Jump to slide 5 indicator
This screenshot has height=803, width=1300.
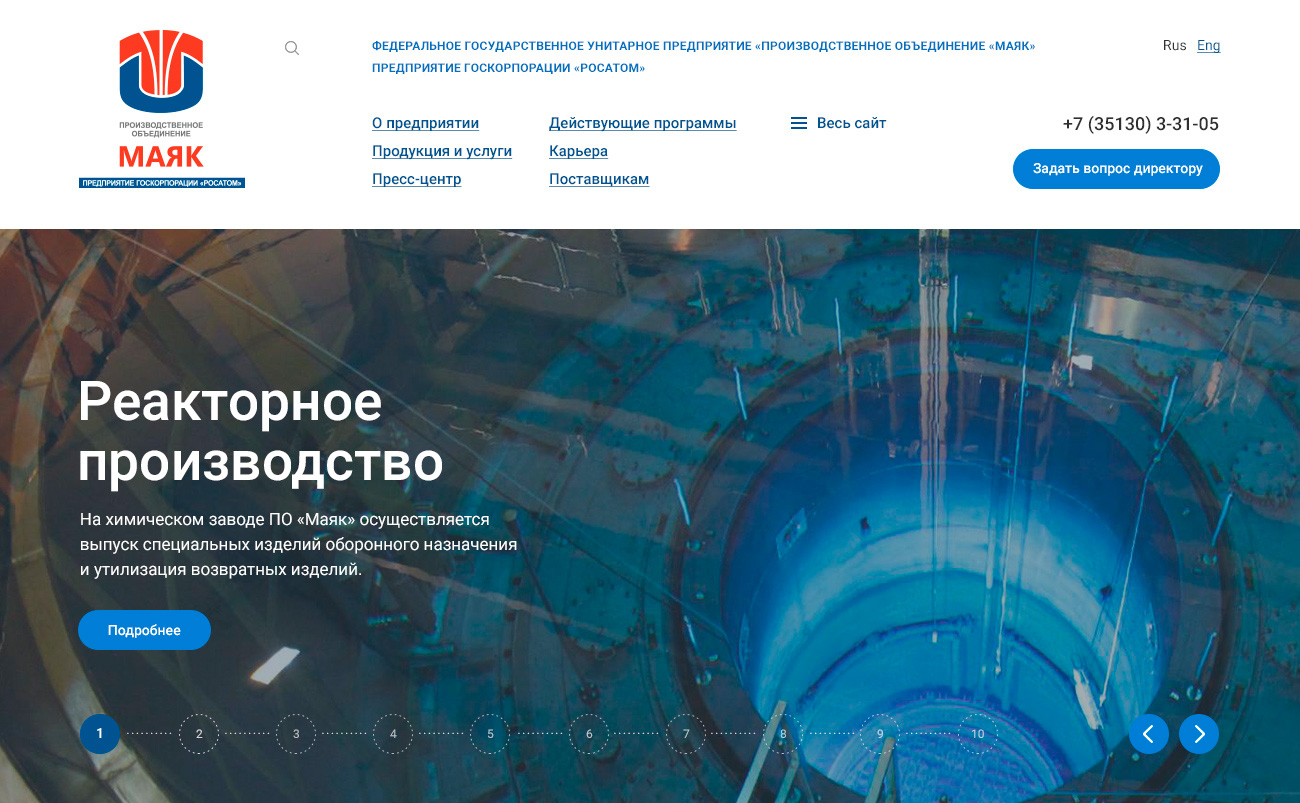(490, 734)
